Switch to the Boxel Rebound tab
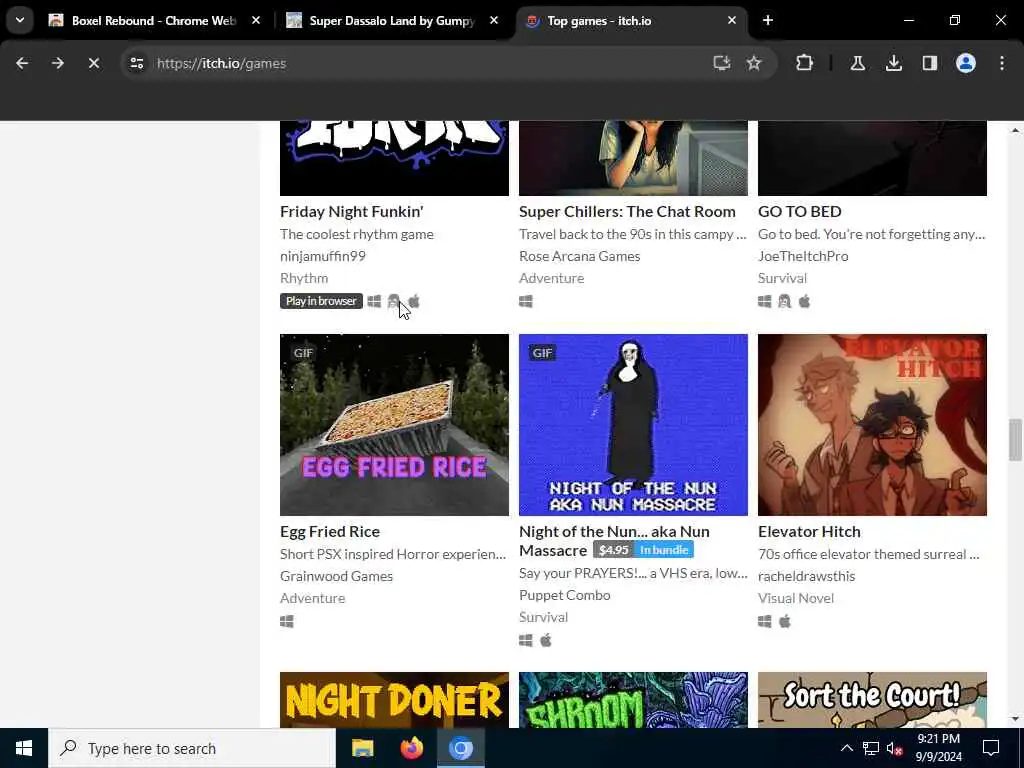The height and width of the screenshot is (768, 1024). [153, 21]
